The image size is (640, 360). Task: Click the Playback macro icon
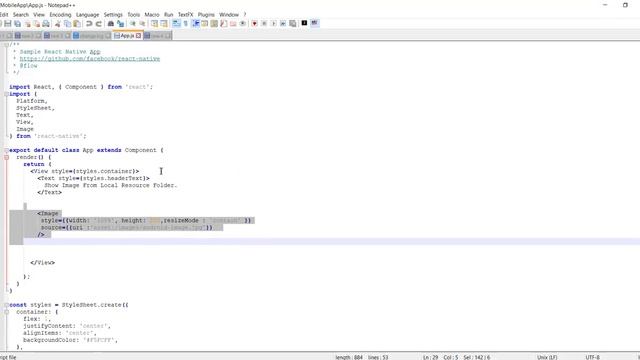[273, 24]
